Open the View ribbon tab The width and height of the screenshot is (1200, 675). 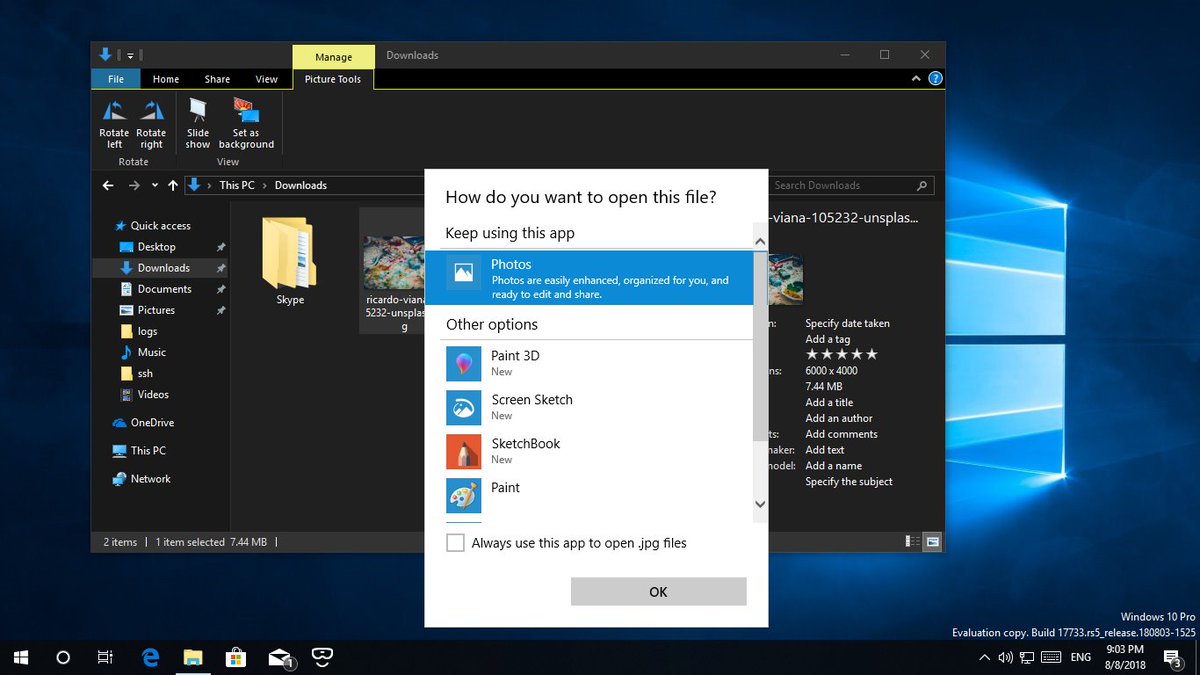(267, 79)
